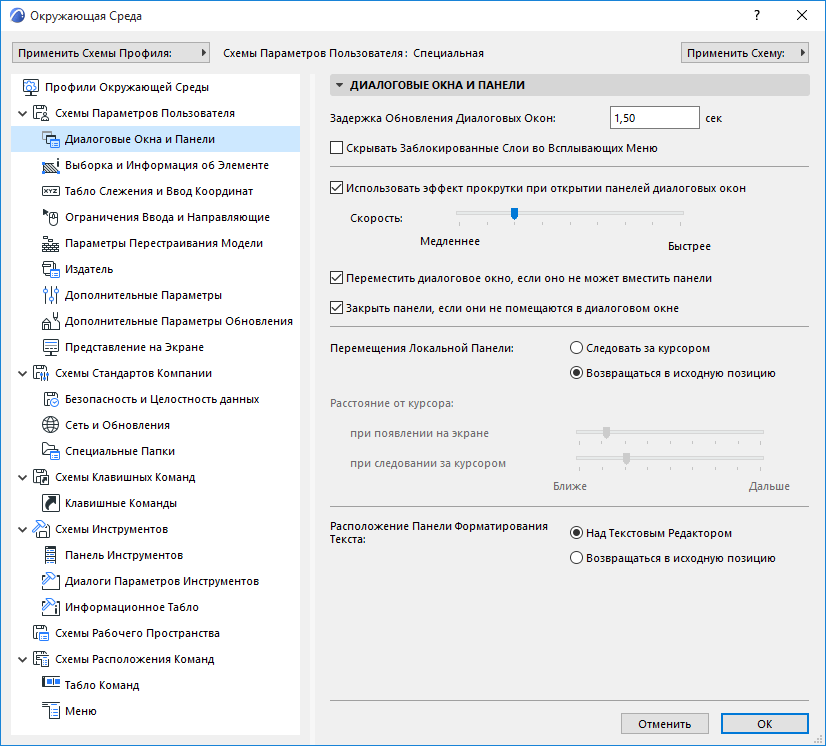Click the Издатель icon
Screen dimensions: 826x746
coord(51,269)
